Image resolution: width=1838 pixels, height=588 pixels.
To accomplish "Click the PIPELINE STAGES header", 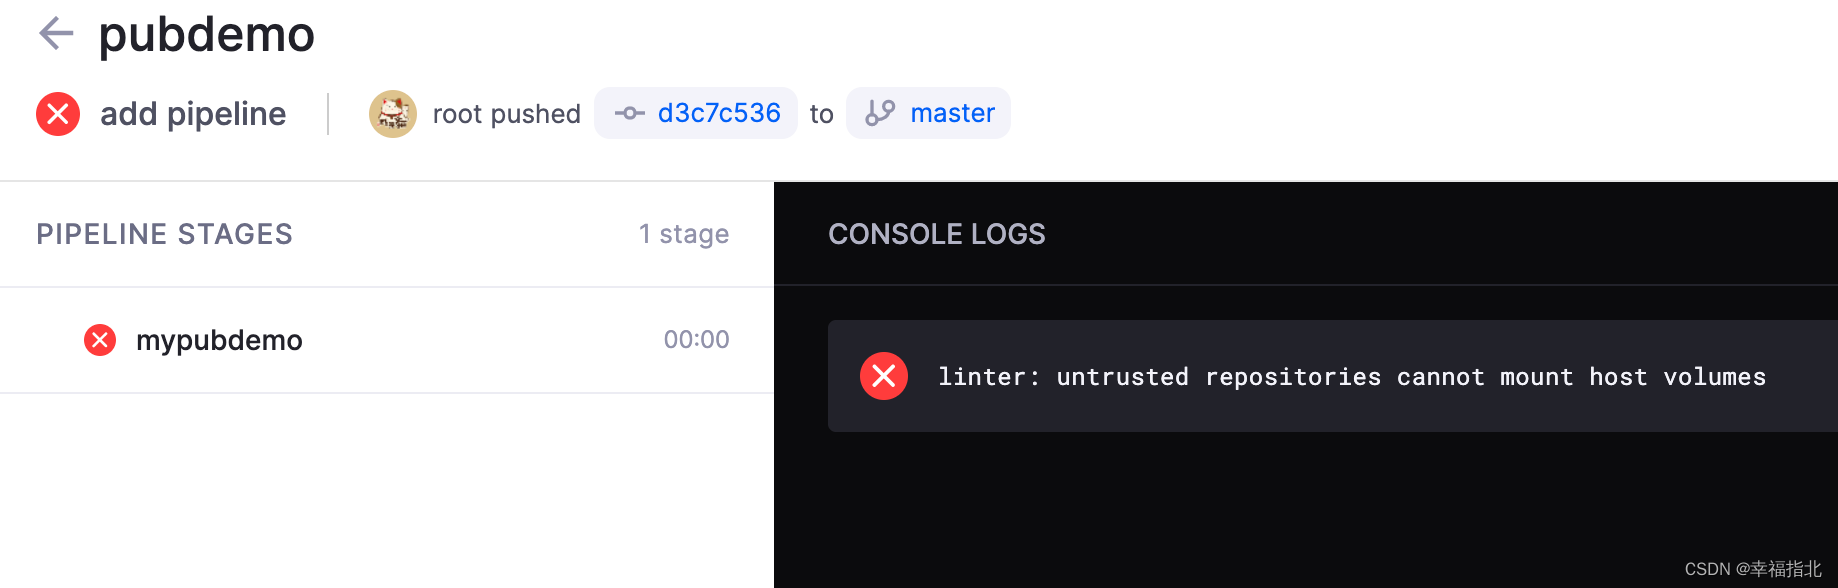I will coord(165,234).
